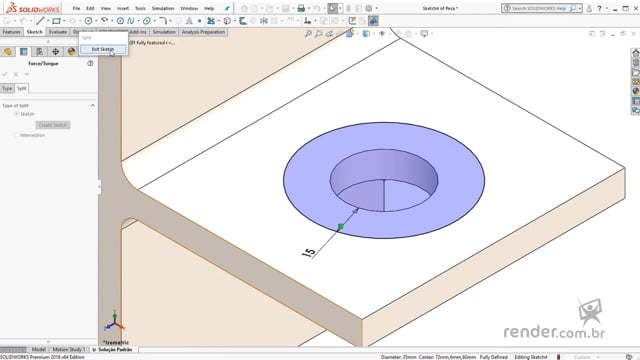This screenshot has width=640, height=360.
Task: Open the Print dropdown arrow
Action: (x=309, y=8)
